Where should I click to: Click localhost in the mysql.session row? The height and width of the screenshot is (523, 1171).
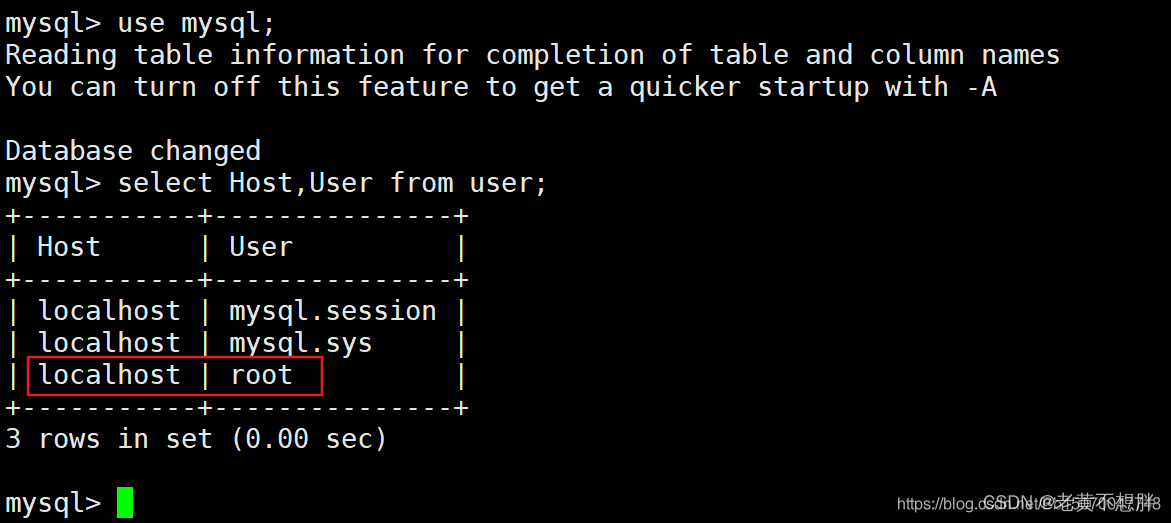109,311
